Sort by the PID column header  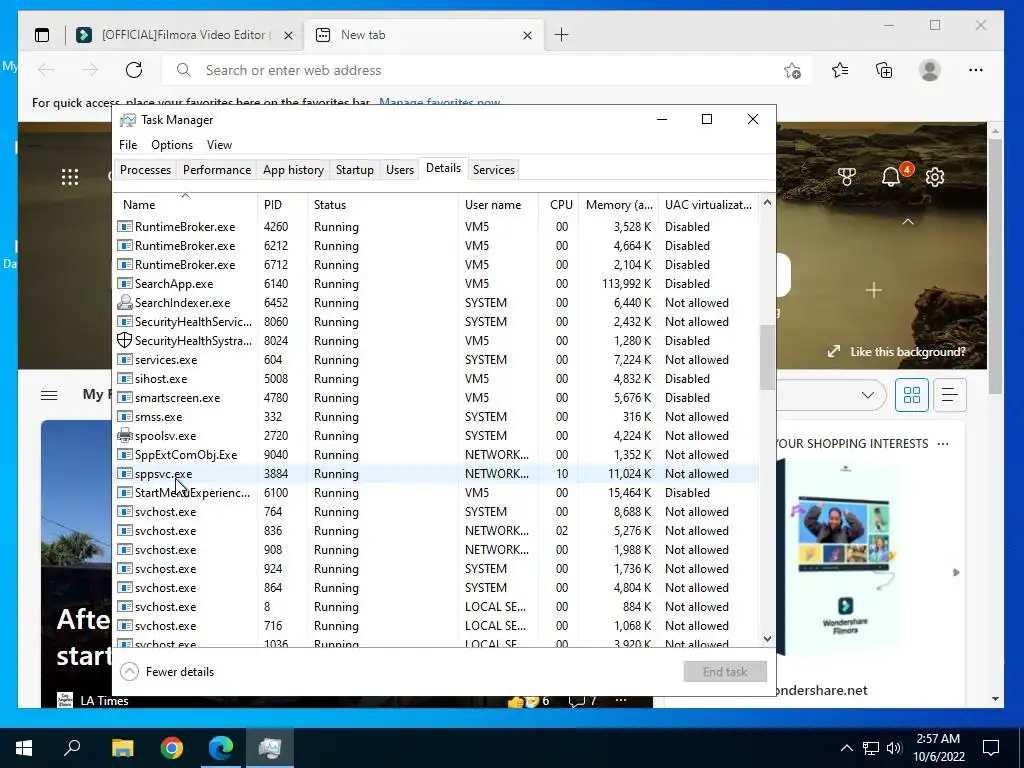(x=282, y=204)
